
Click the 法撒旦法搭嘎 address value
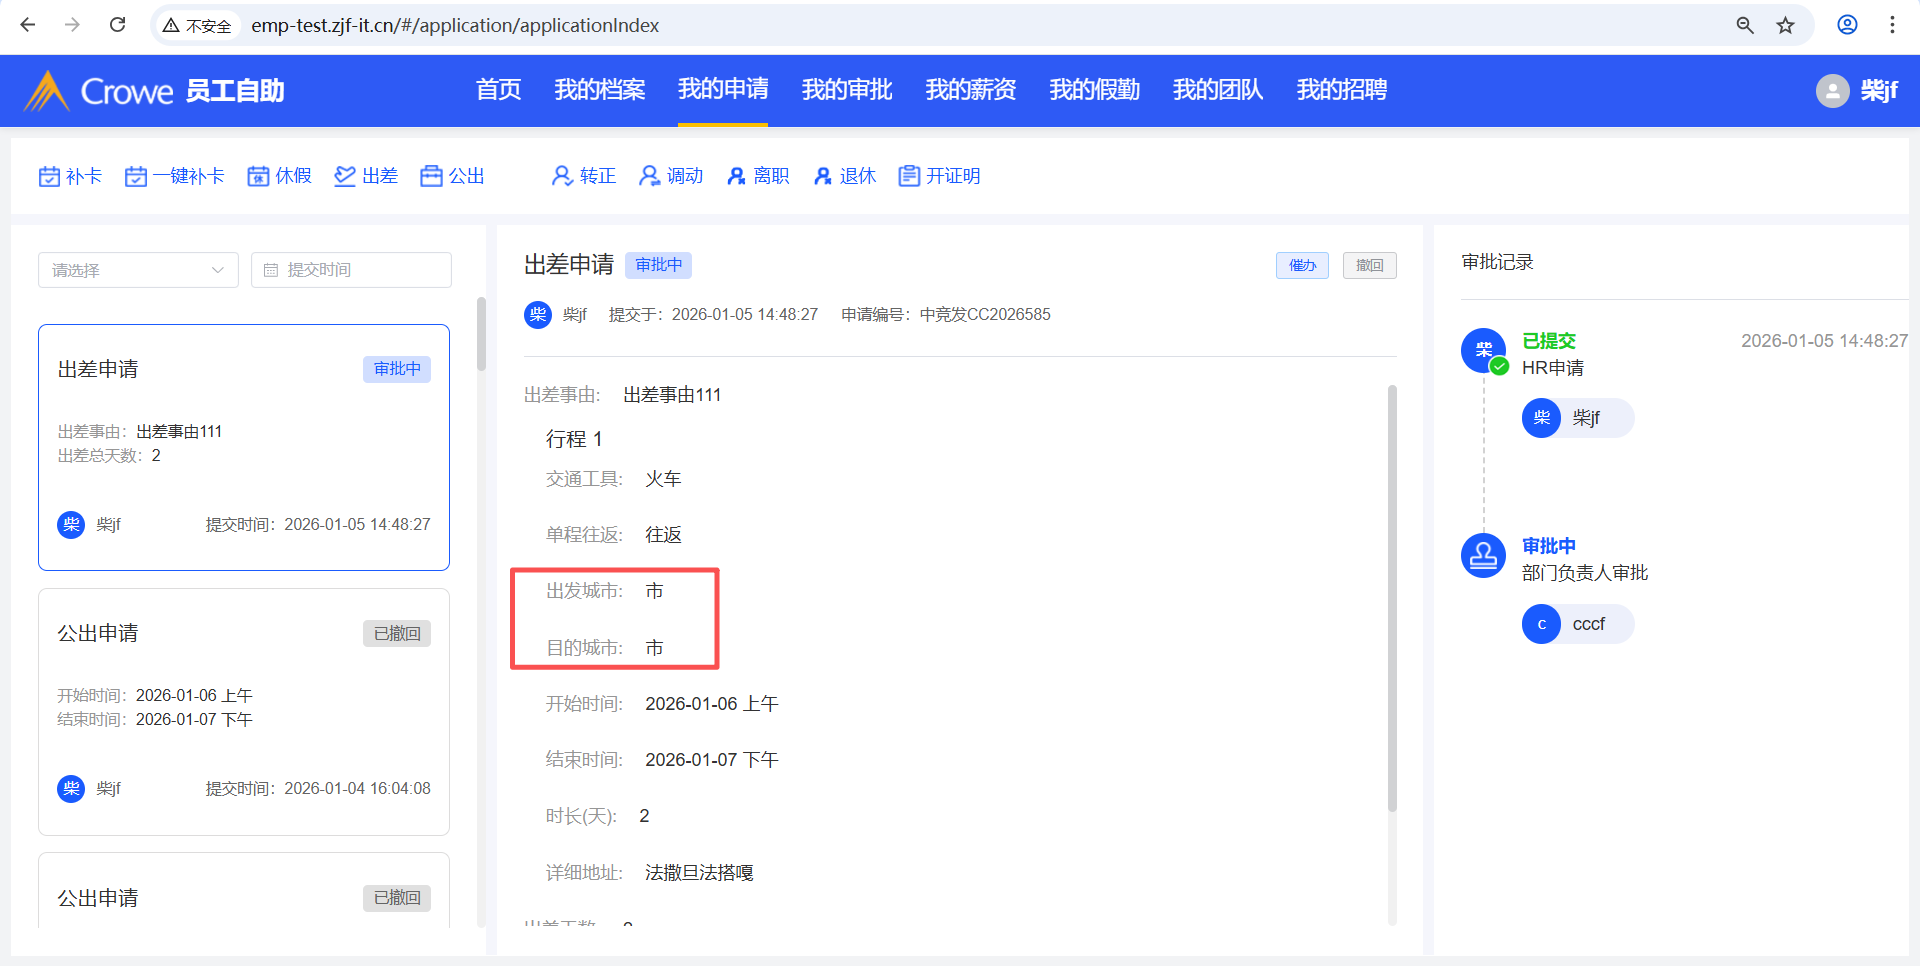pyautogui.click(x=699, y=873)
